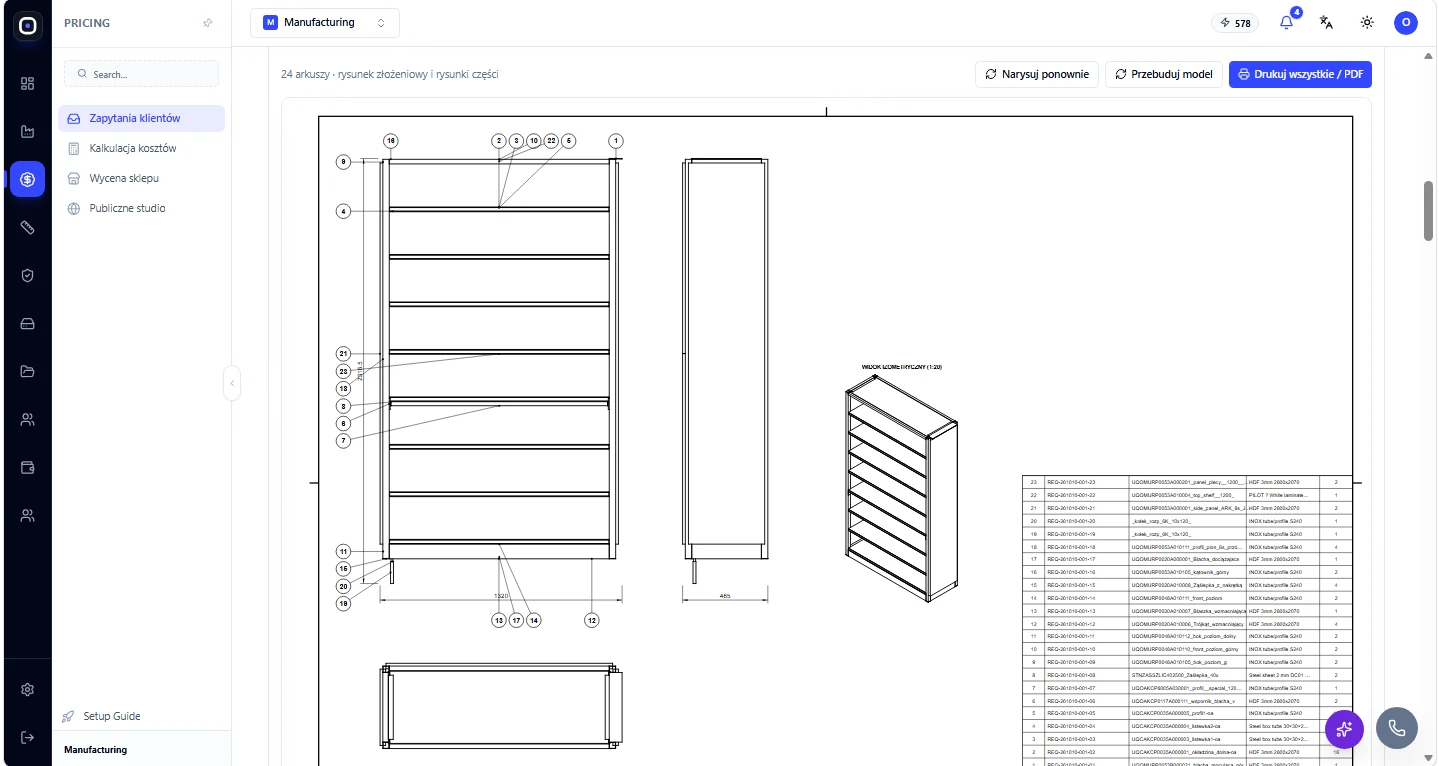Open the wallet icon in sidebar
Image resolution: width=1439 pixels, height=766 pixels.
pyautogui.click(x=27, y=467)
